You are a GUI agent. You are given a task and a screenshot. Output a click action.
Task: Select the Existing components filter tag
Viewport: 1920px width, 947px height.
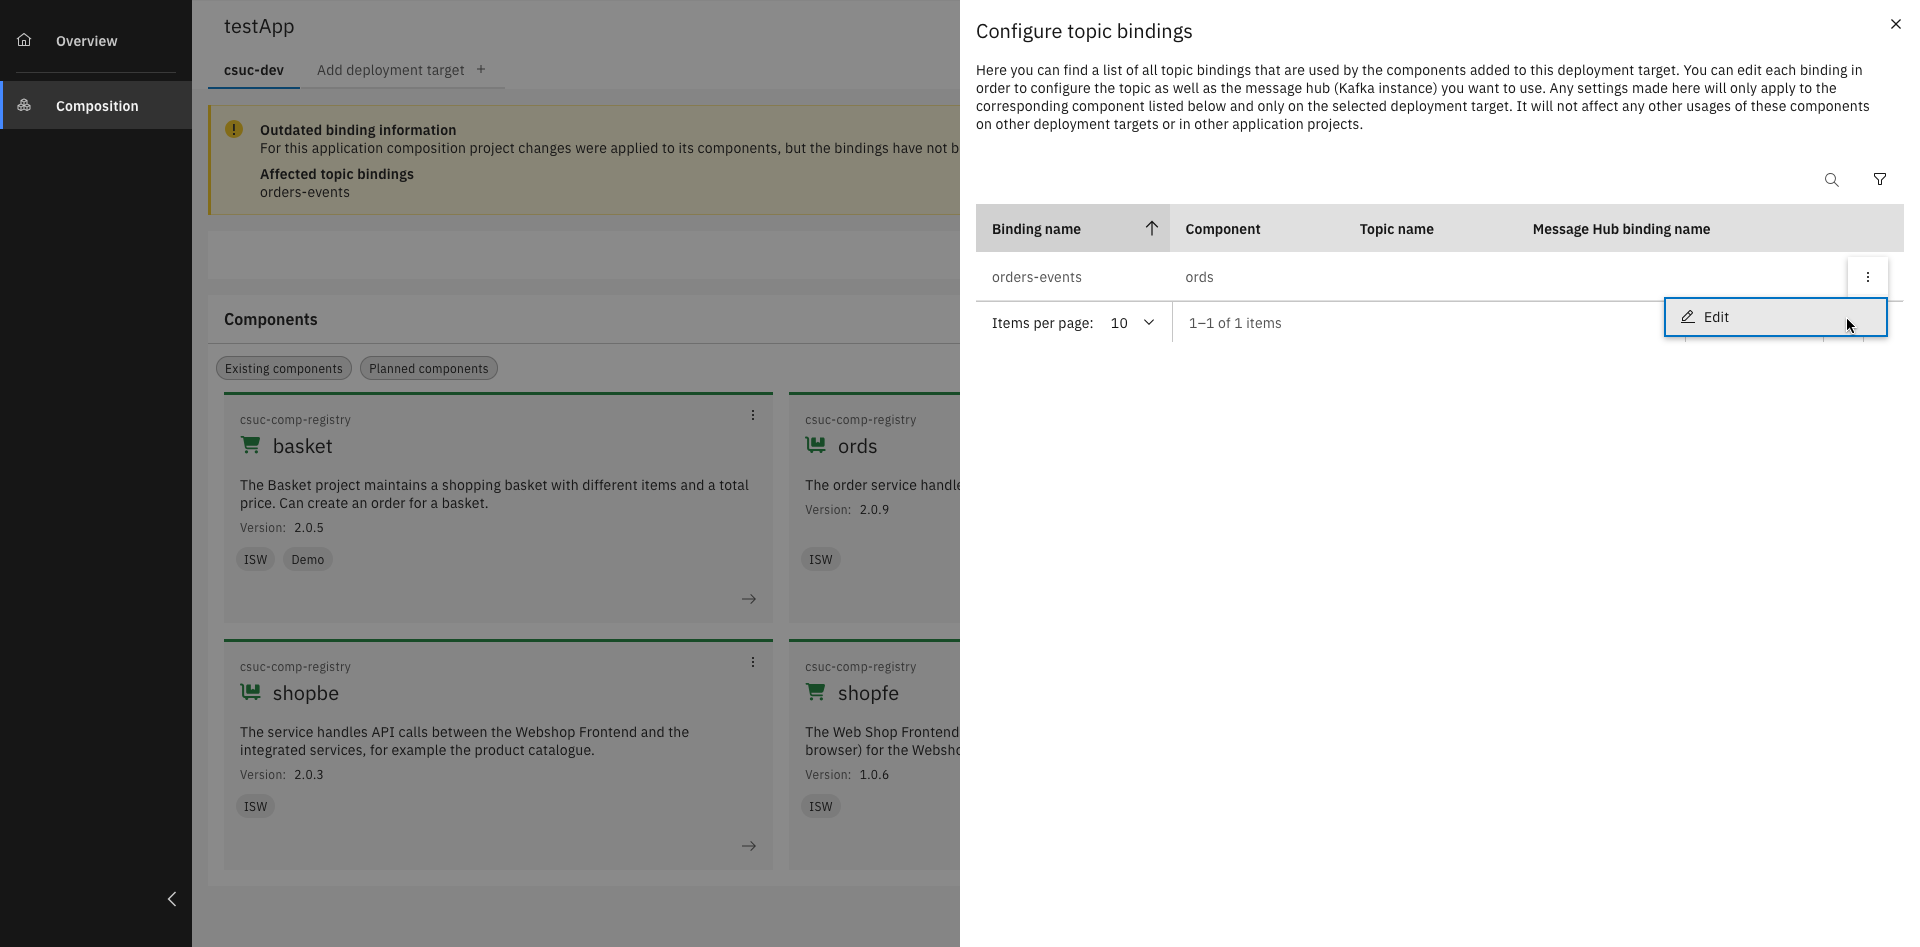point(283,368)
